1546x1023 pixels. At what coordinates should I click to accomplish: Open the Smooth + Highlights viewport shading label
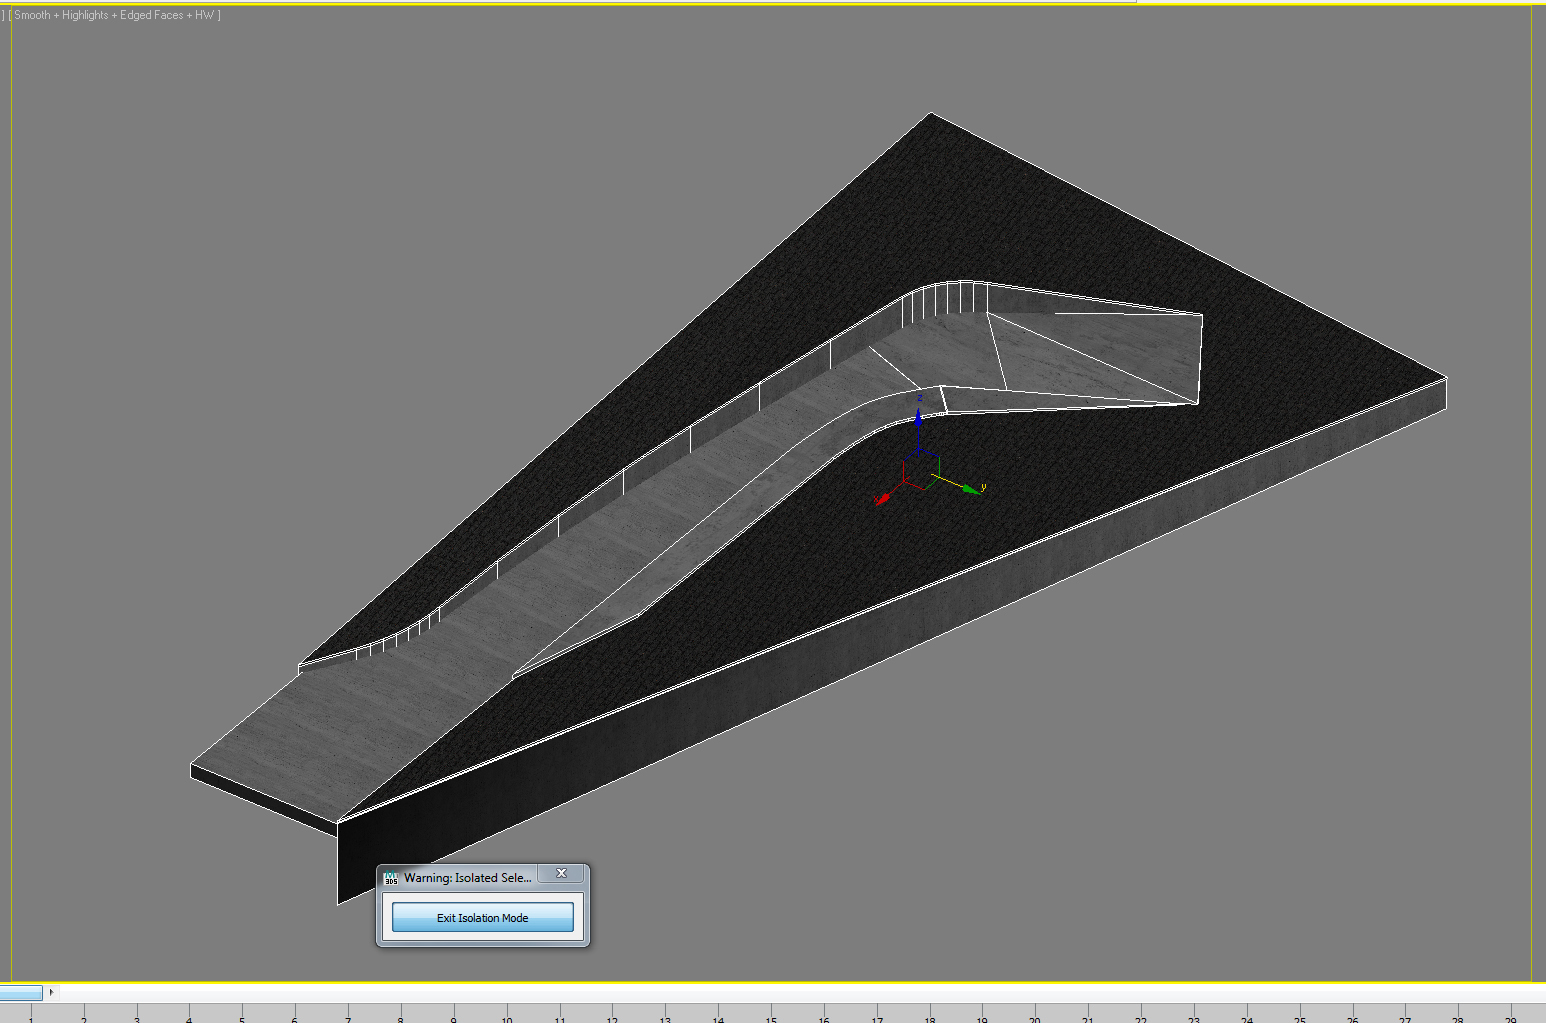(x=115, y=15)
